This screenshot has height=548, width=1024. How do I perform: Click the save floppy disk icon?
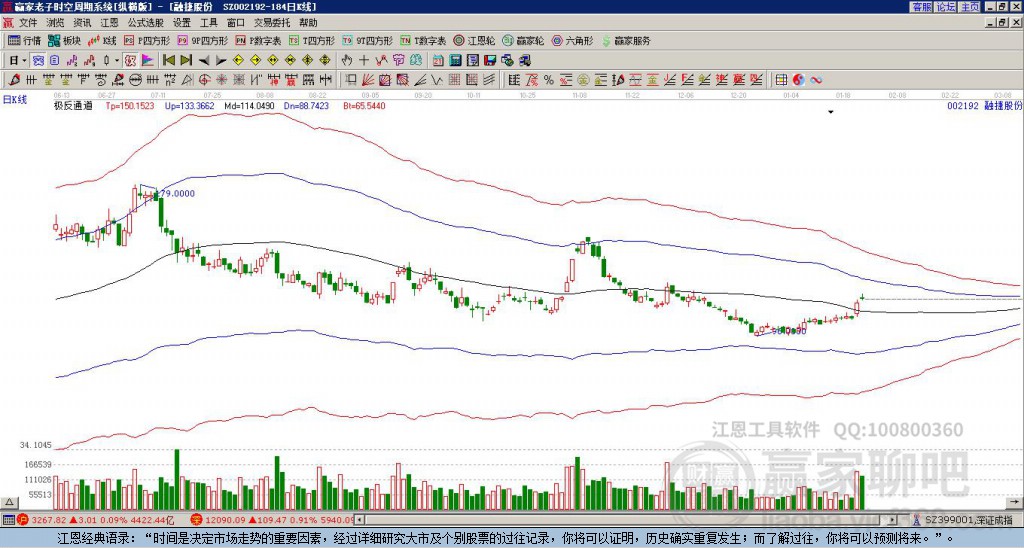[490, 60]
